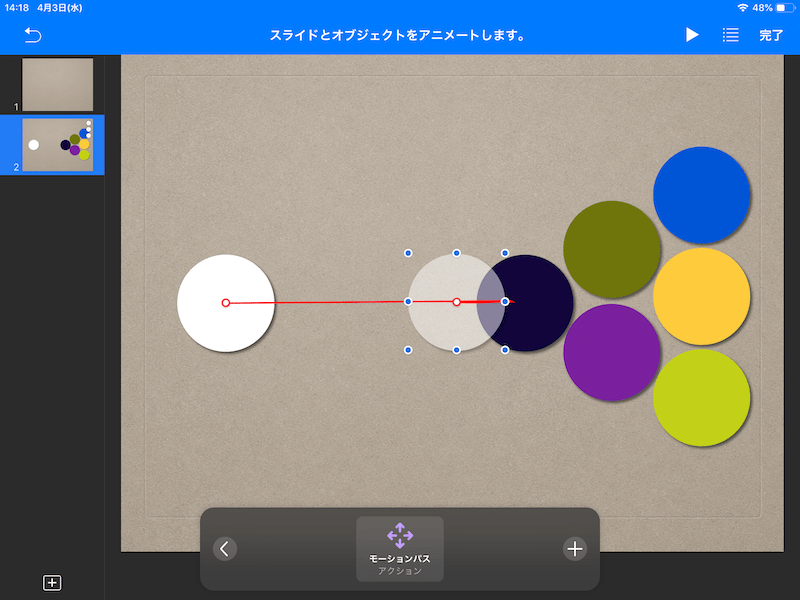
Task: Select the white circle shape
Action: tap(226, 303)
